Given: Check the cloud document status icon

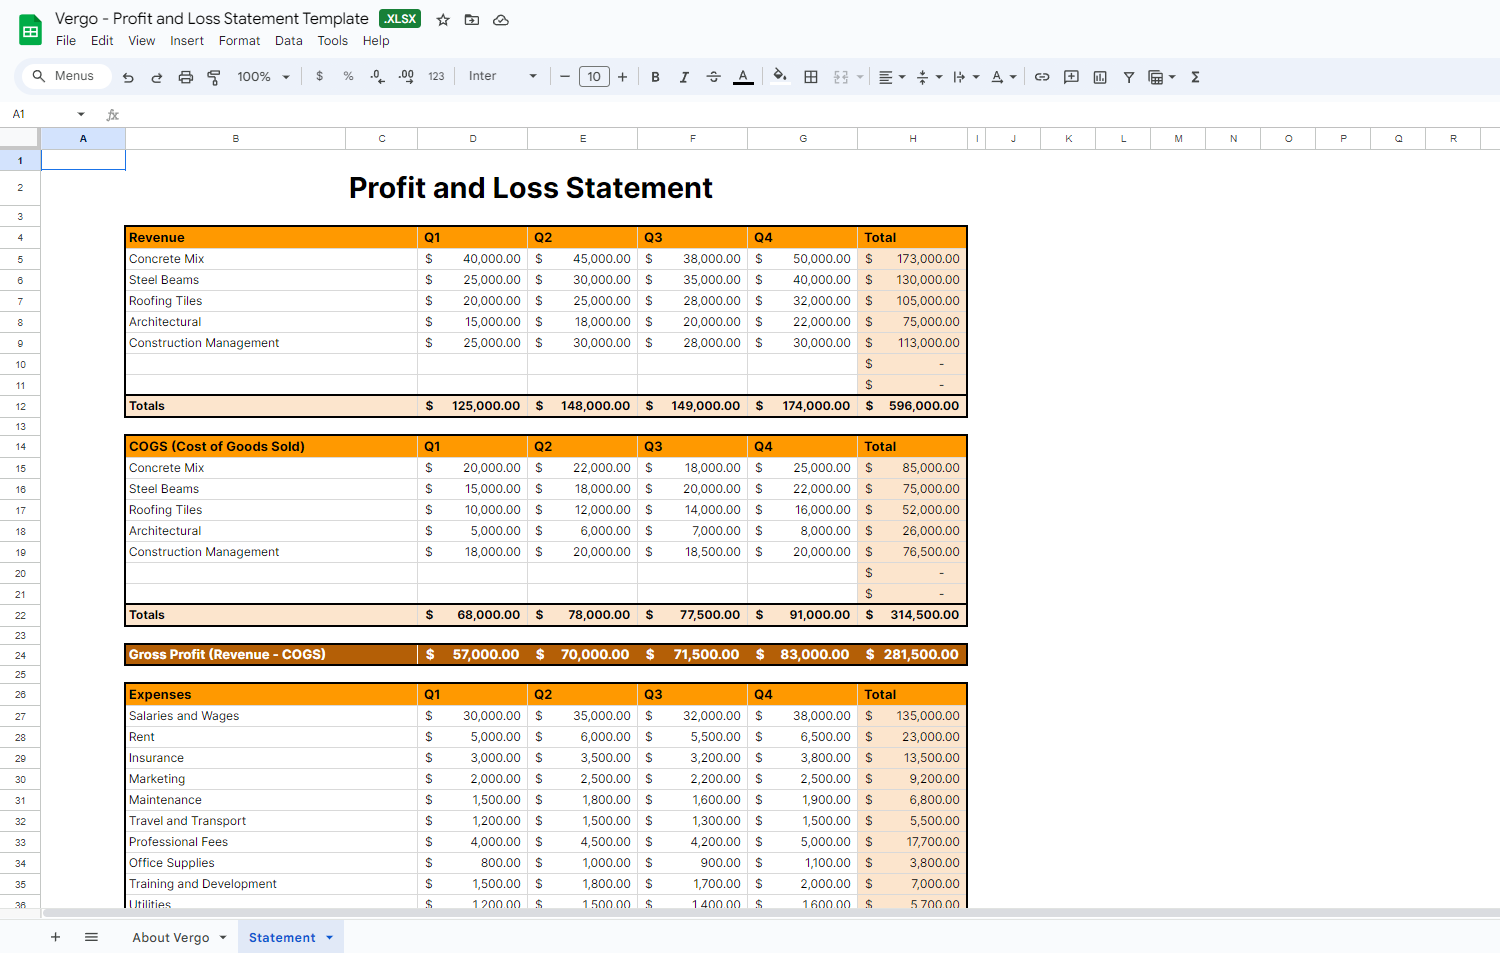Looking at the screenshot, I should pos(501,20).
